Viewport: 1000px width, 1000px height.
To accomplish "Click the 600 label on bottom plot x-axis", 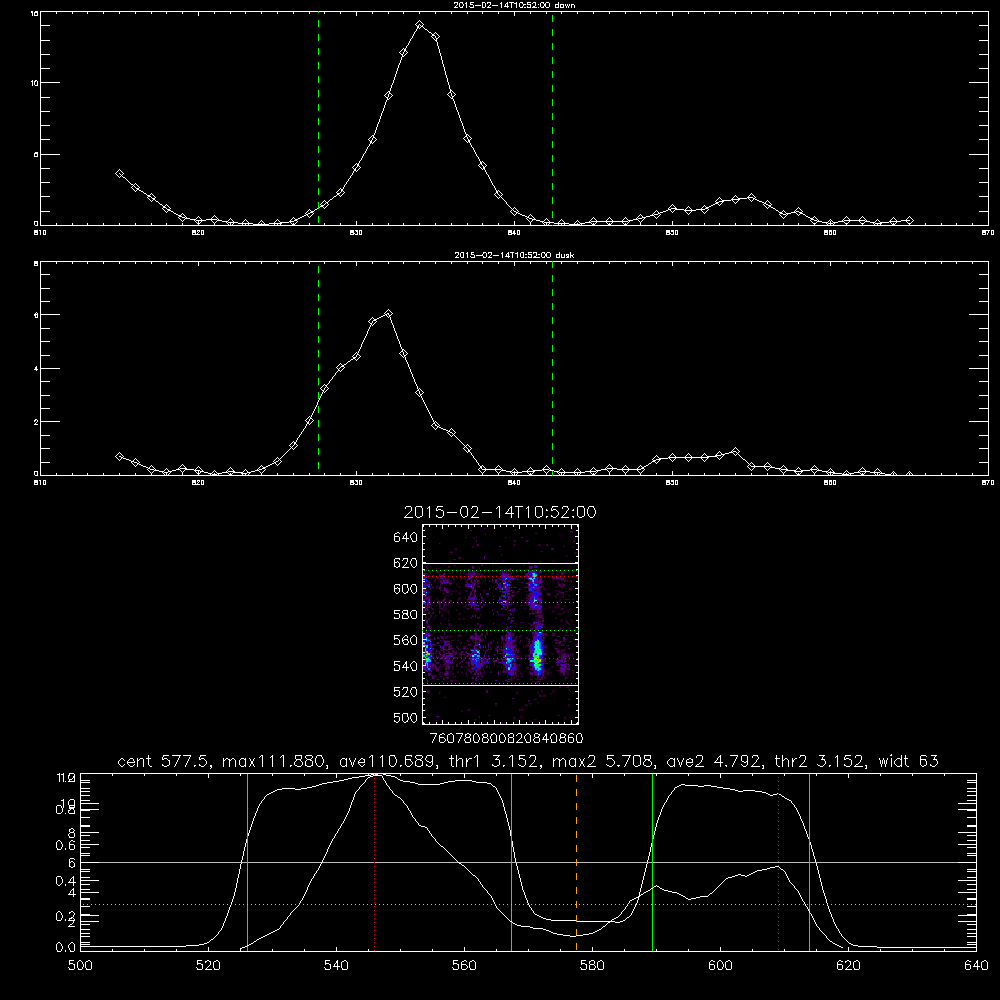I will pyautogui.click(x=720, y=966).
